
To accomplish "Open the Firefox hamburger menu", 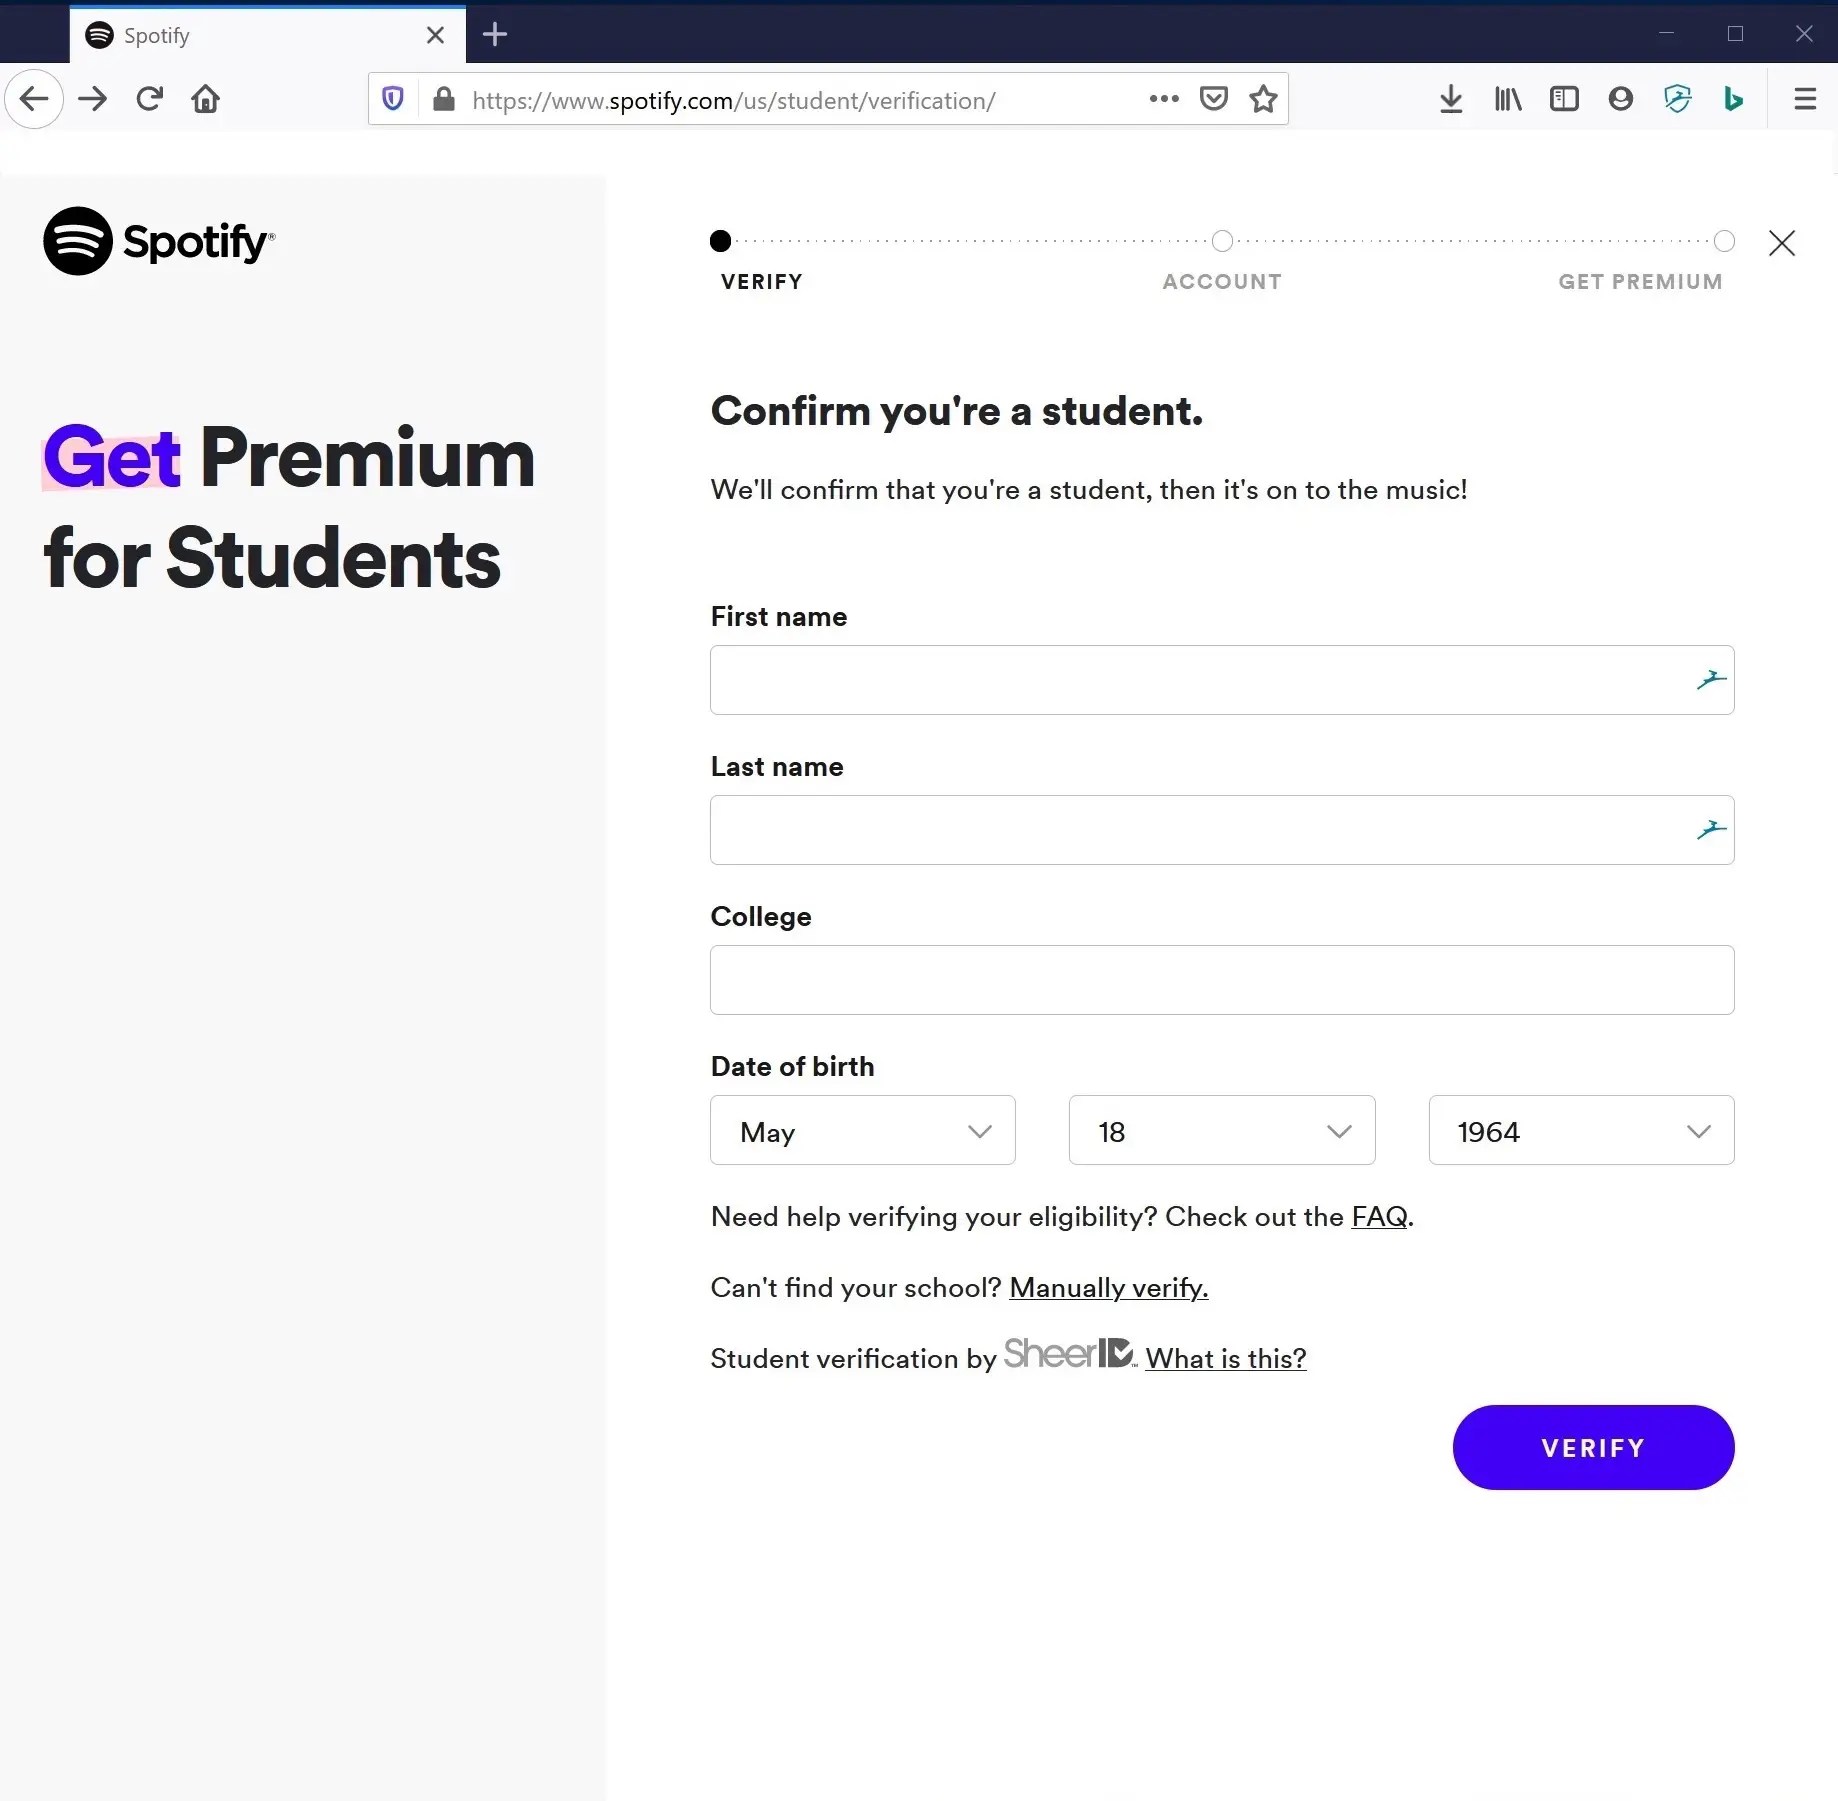I will [1805, 99].
